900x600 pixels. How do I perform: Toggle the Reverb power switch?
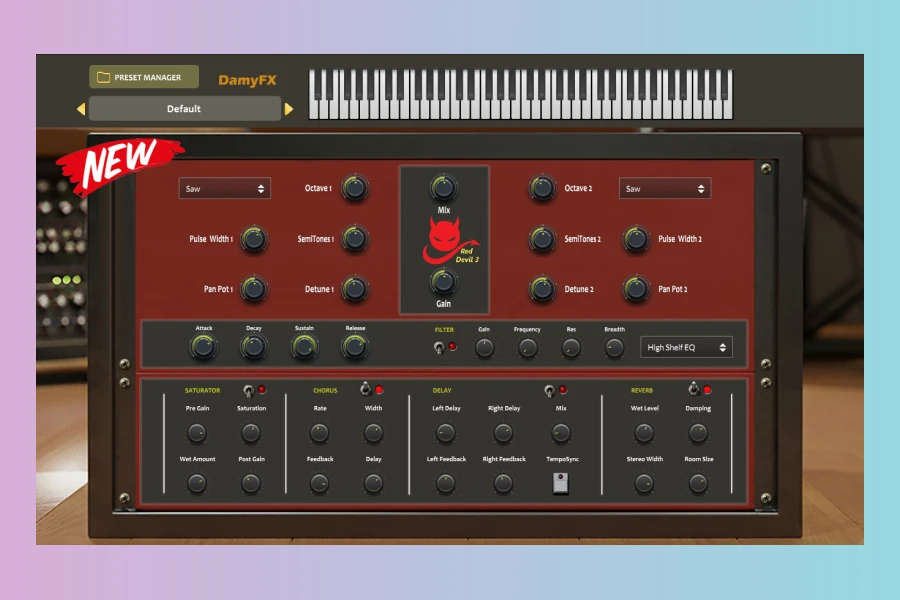click(693, 389)
